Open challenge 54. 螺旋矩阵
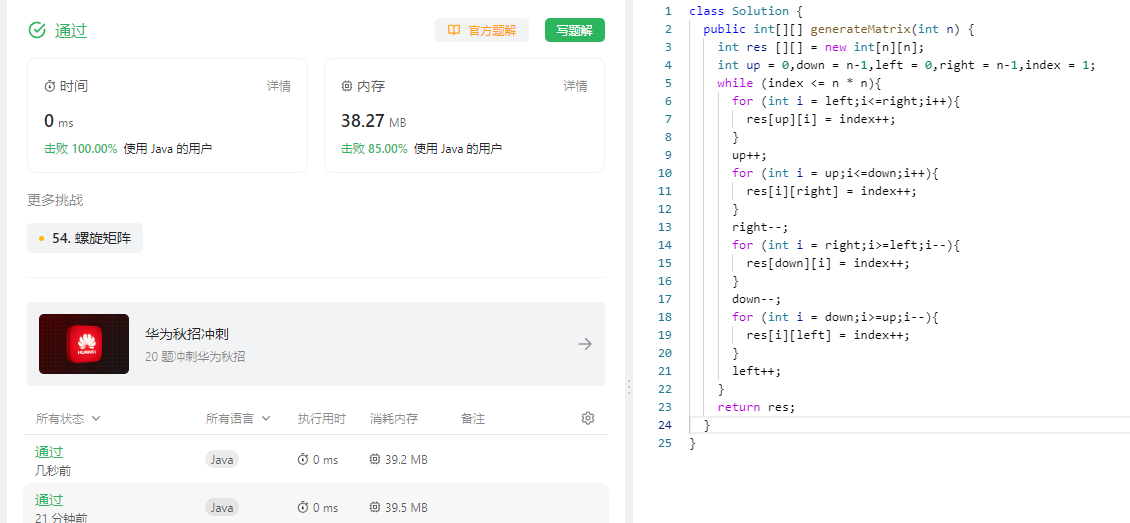The height and width of the screenshot is (523, 1130). (x=85, y=238)
